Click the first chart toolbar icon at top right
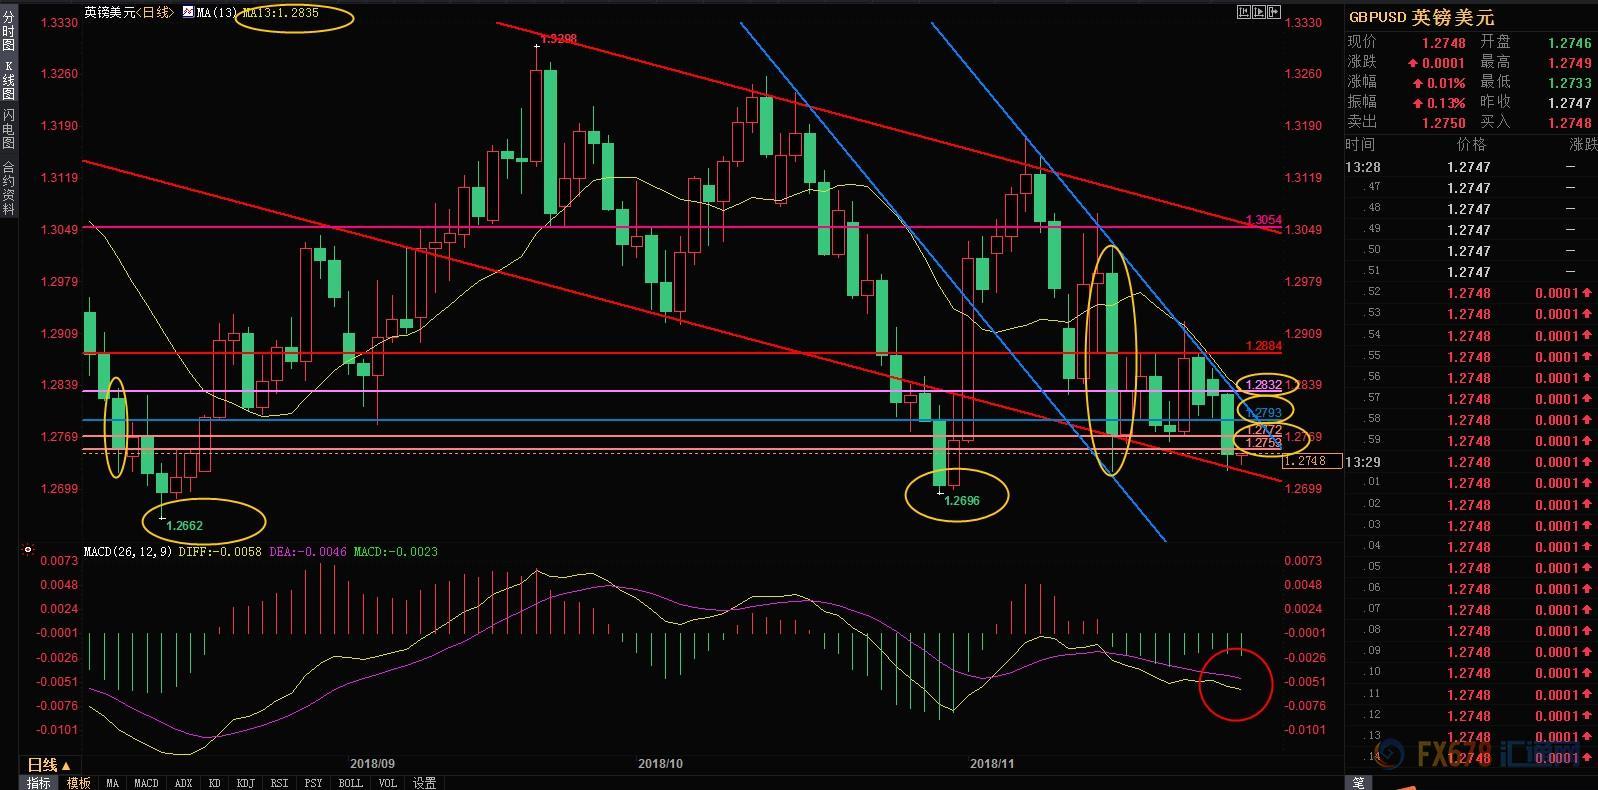 1244,12
